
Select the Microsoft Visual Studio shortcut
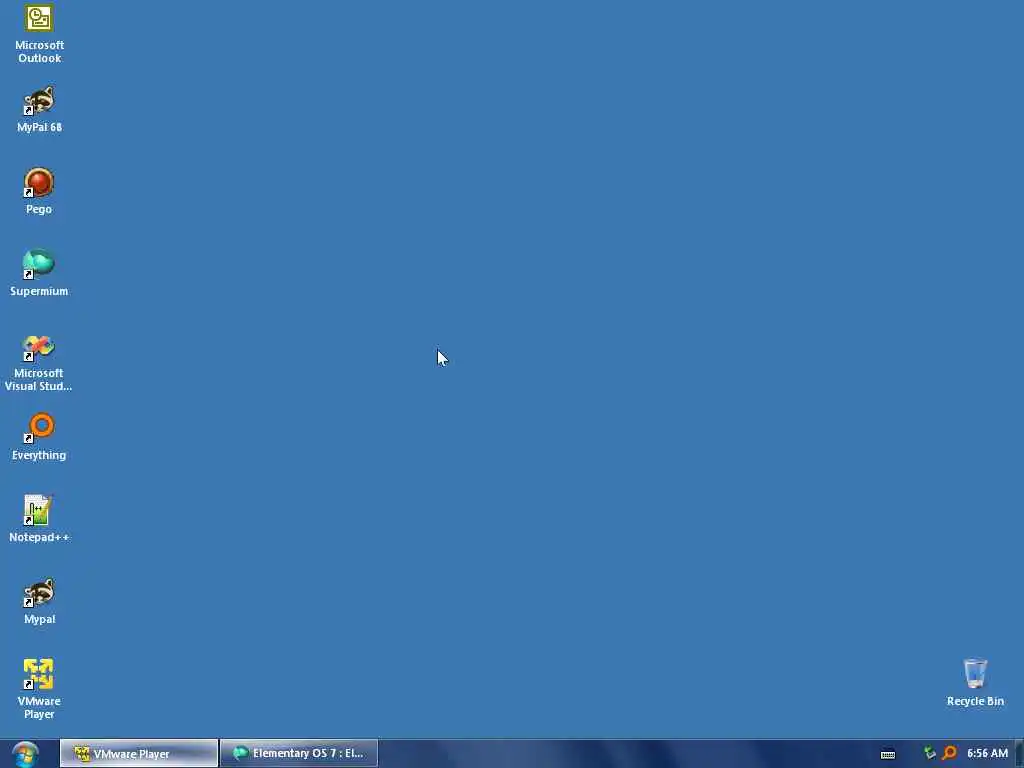(x=39, y=363)
